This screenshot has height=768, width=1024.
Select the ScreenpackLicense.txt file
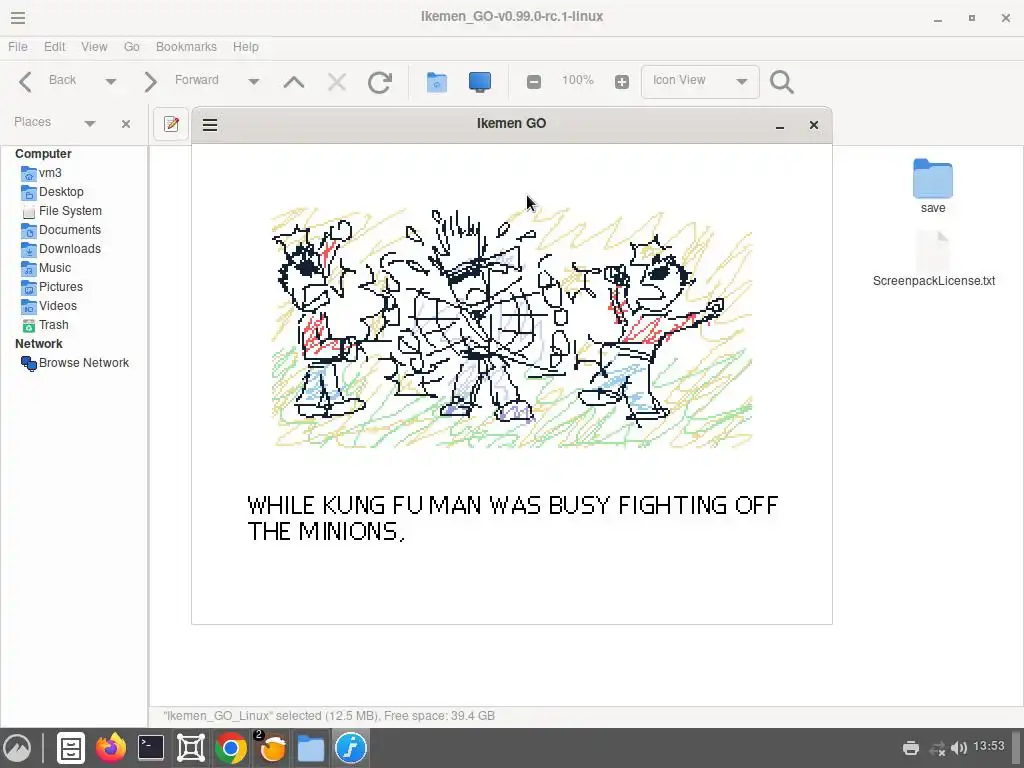coord(934,259)
